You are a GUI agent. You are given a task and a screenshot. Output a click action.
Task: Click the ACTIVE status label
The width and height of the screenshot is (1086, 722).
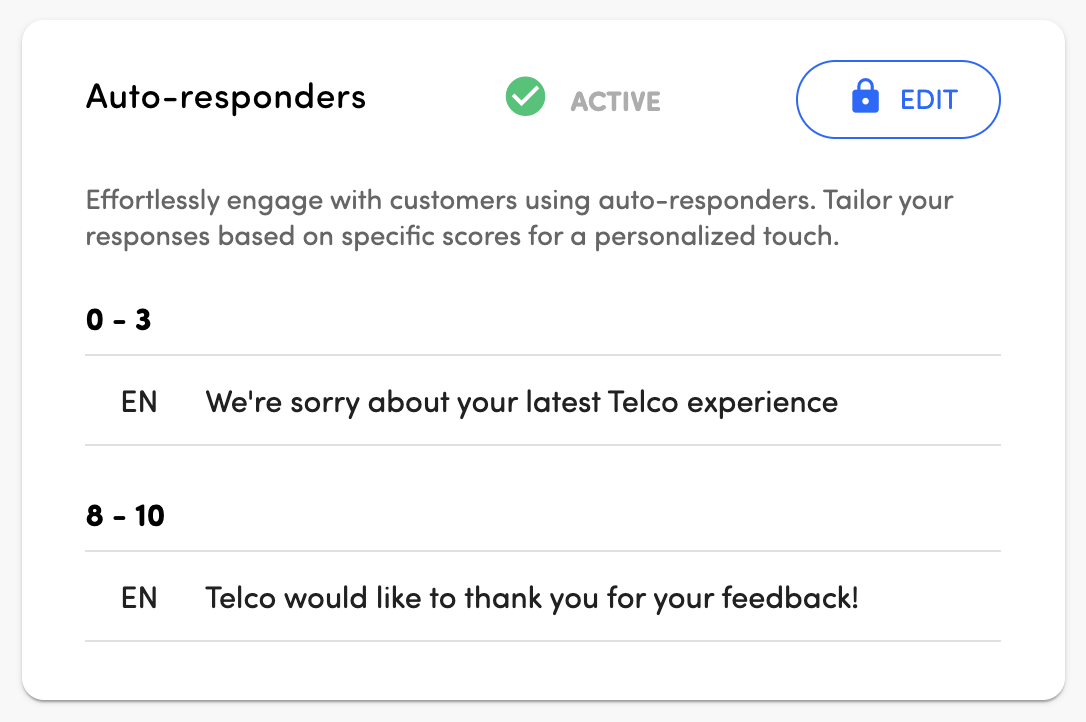point(615,101)
